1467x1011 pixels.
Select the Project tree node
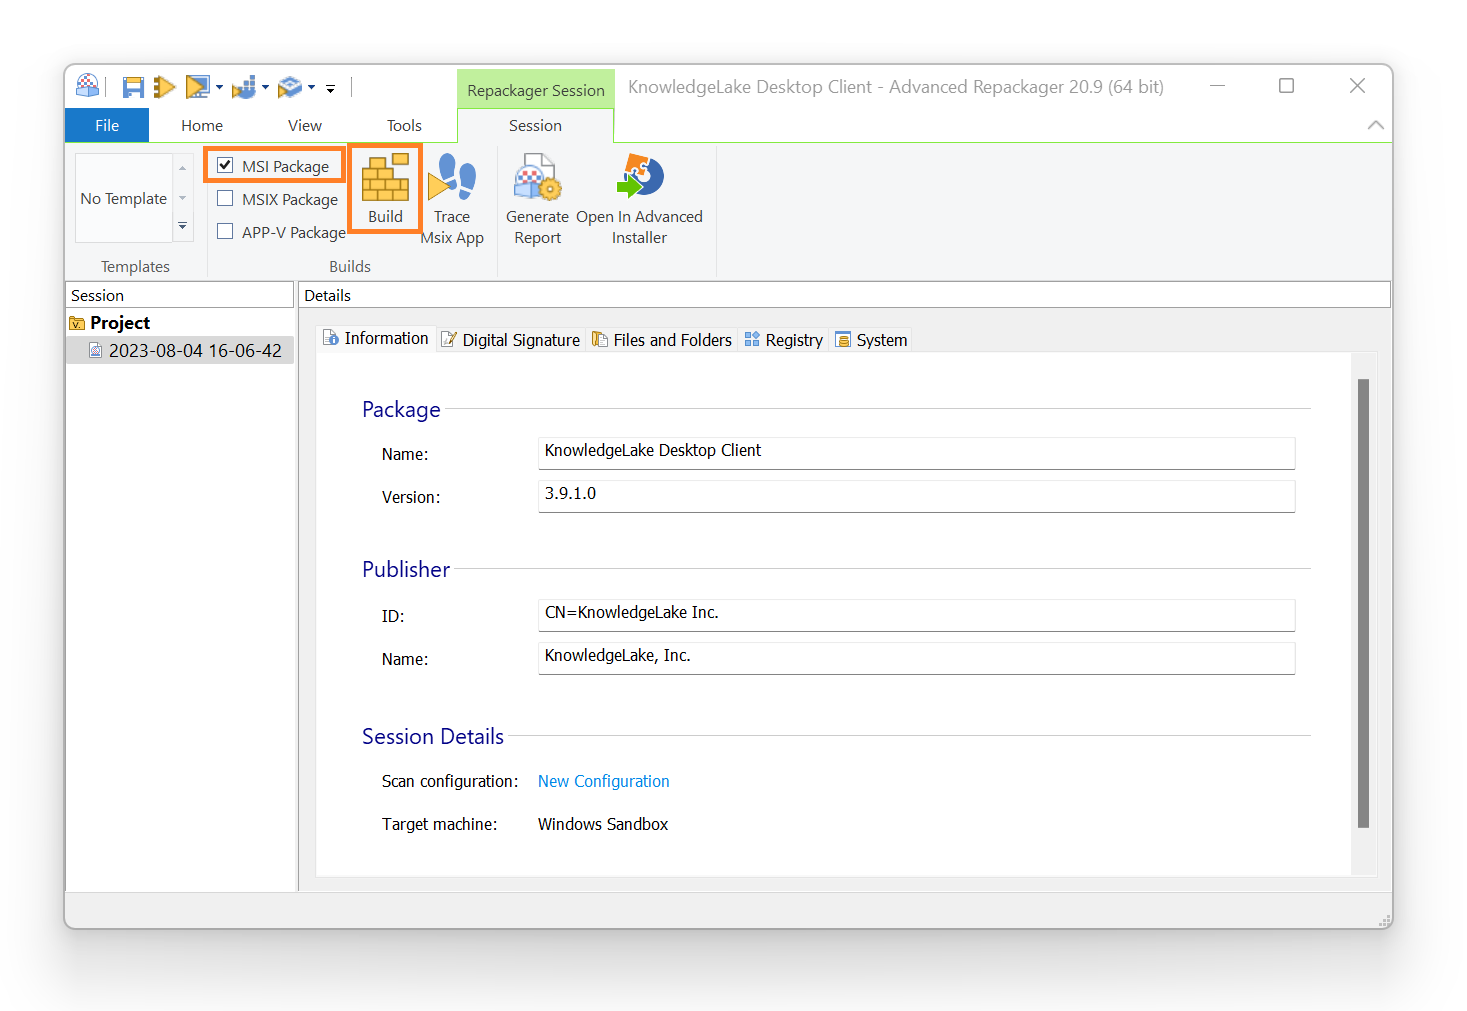point(120,323)
